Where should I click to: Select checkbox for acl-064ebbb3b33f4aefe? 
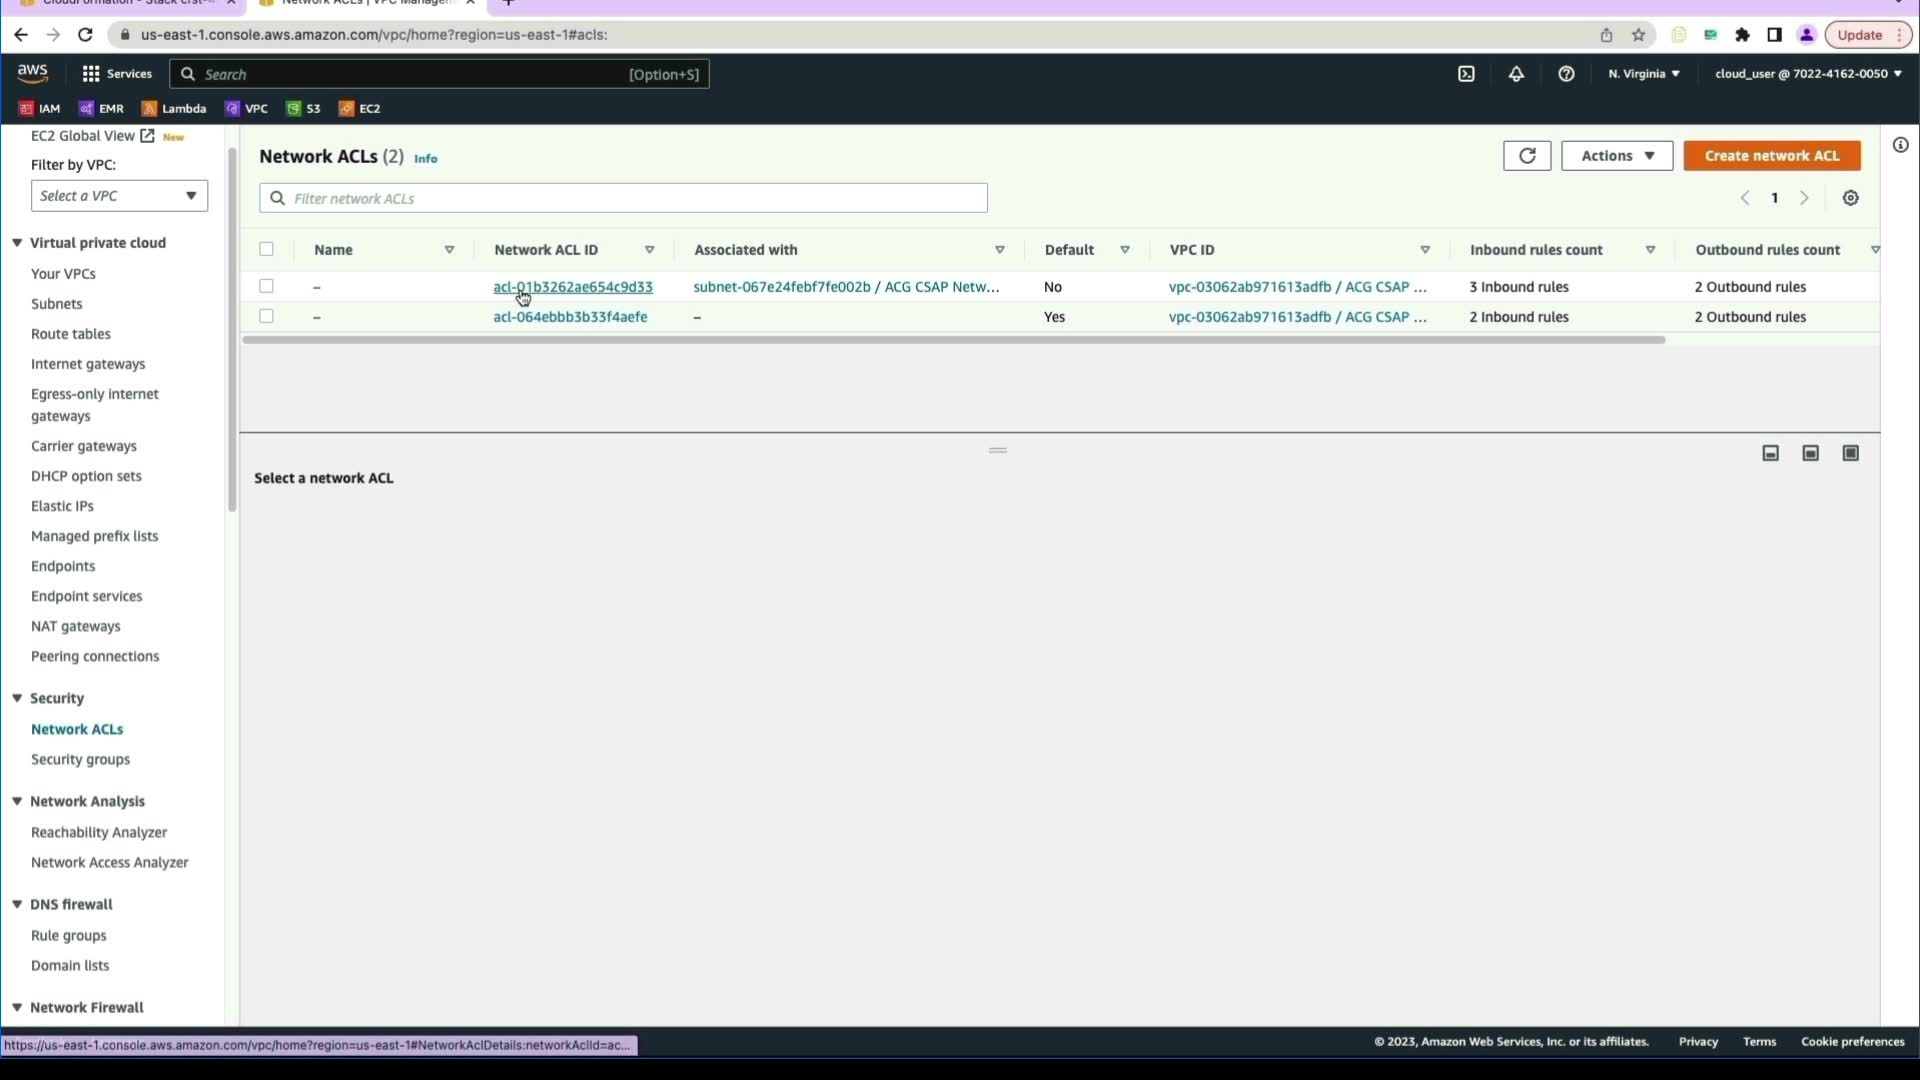coord(266,316)
